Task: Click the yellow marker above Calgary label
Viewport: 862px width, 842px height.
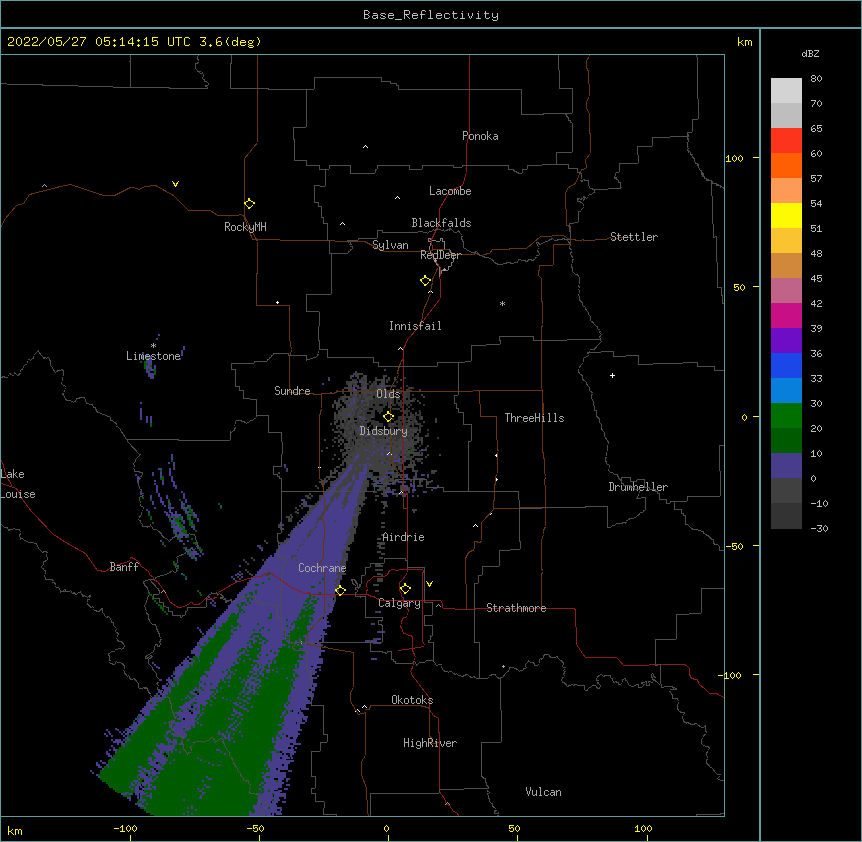Action: click(x=405, y=589)
